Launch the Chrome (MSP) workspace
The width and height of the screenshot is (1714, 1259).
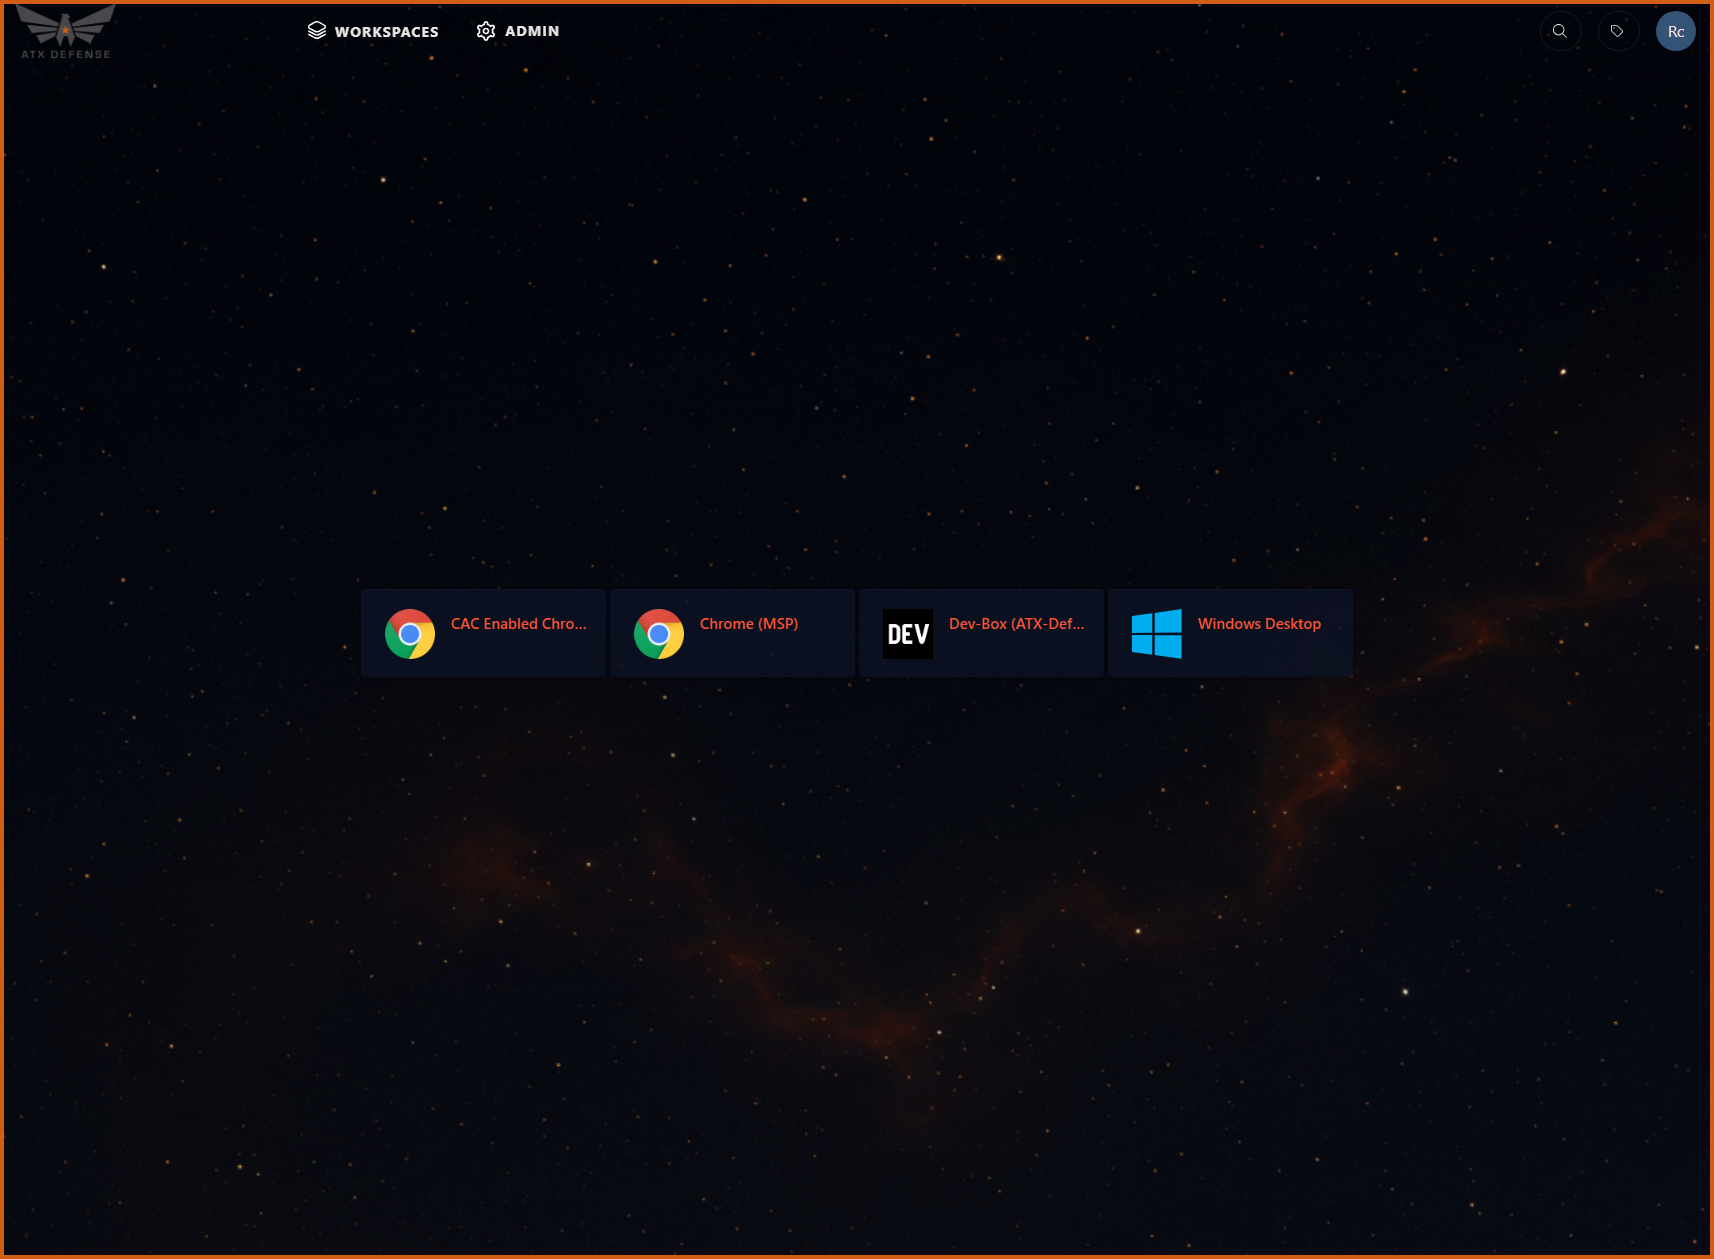click(x=733, y=633)
